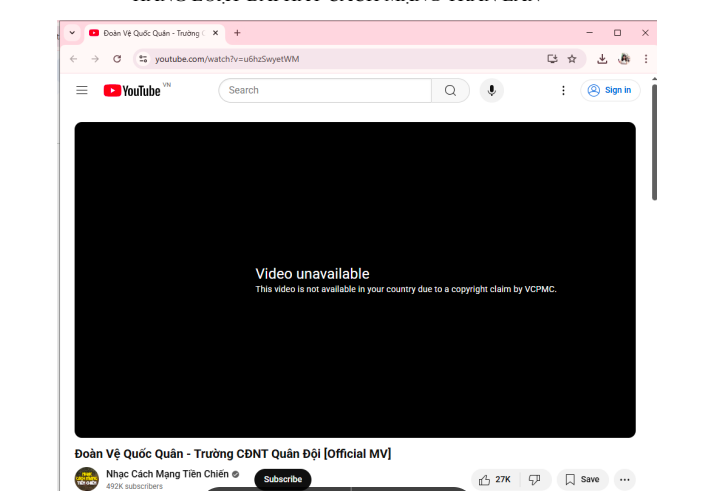Open a new tab with plus button
Screen dimensions: 721x491
pos(237,33)
